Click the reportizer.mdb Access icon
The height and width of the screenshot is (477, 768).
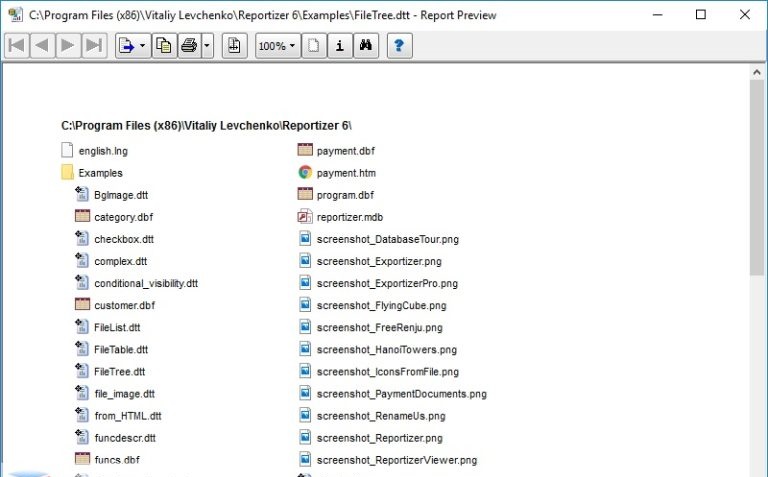tap(305, 216)
